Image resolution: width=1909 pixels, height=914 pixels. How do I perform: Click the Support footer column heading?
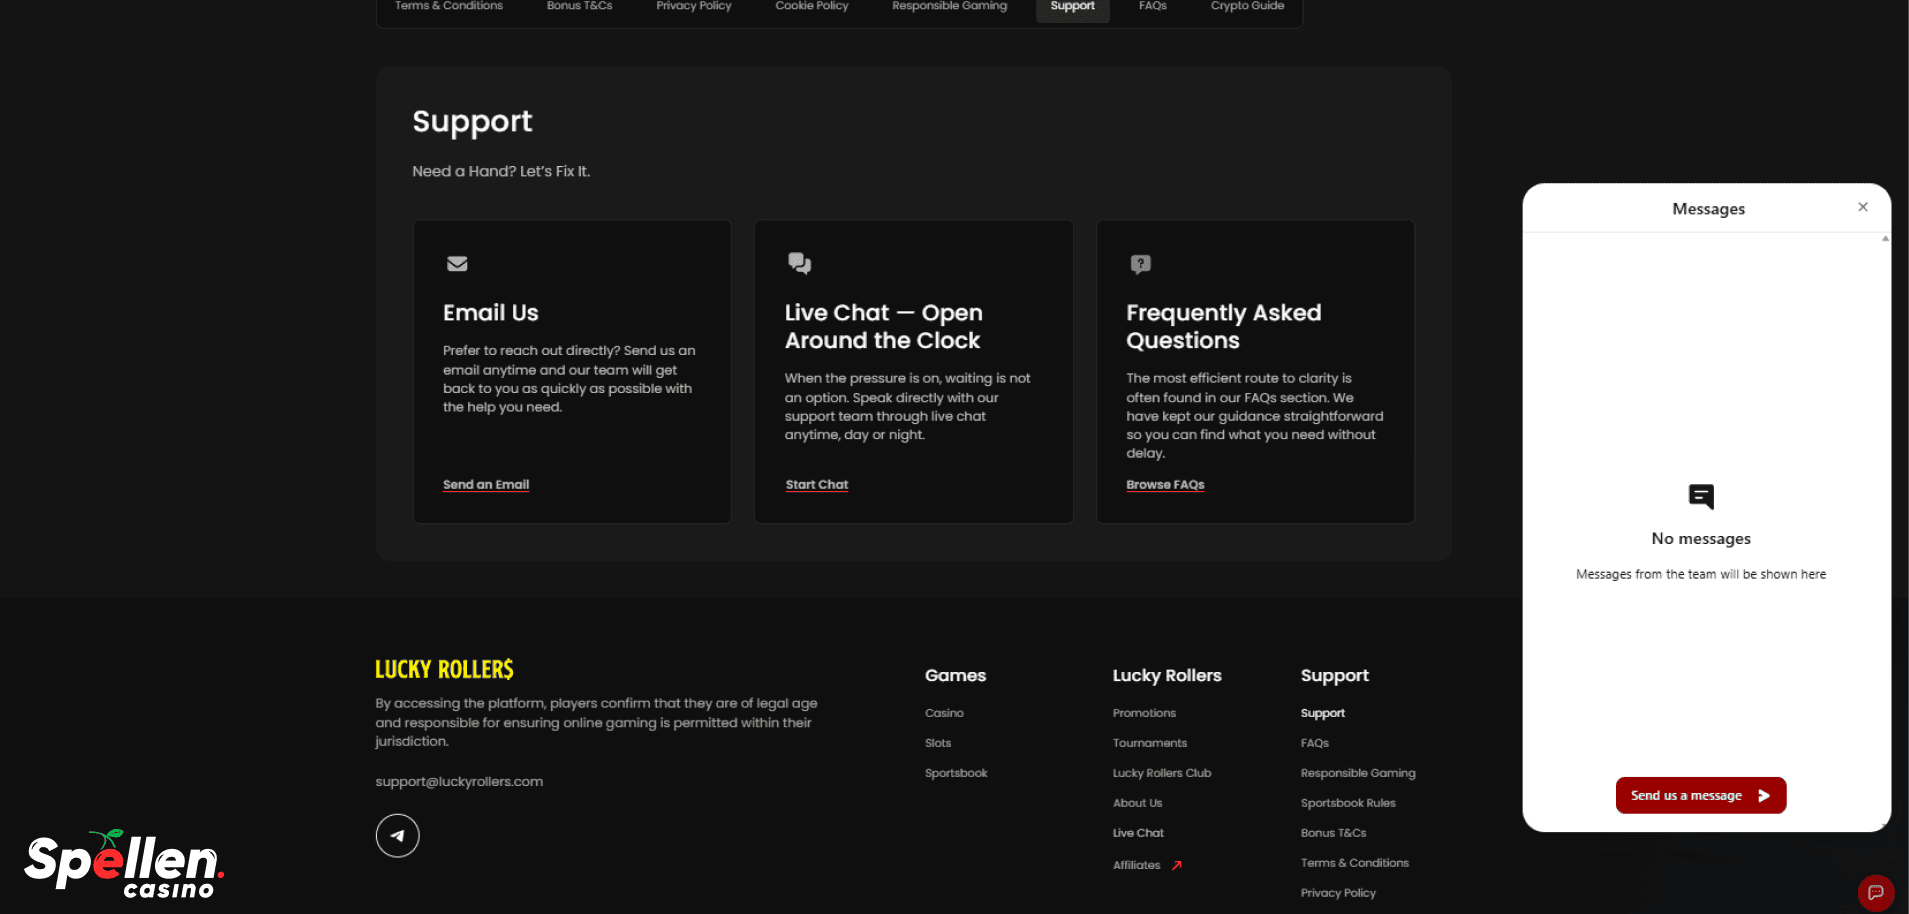(x=1335, y=676)
